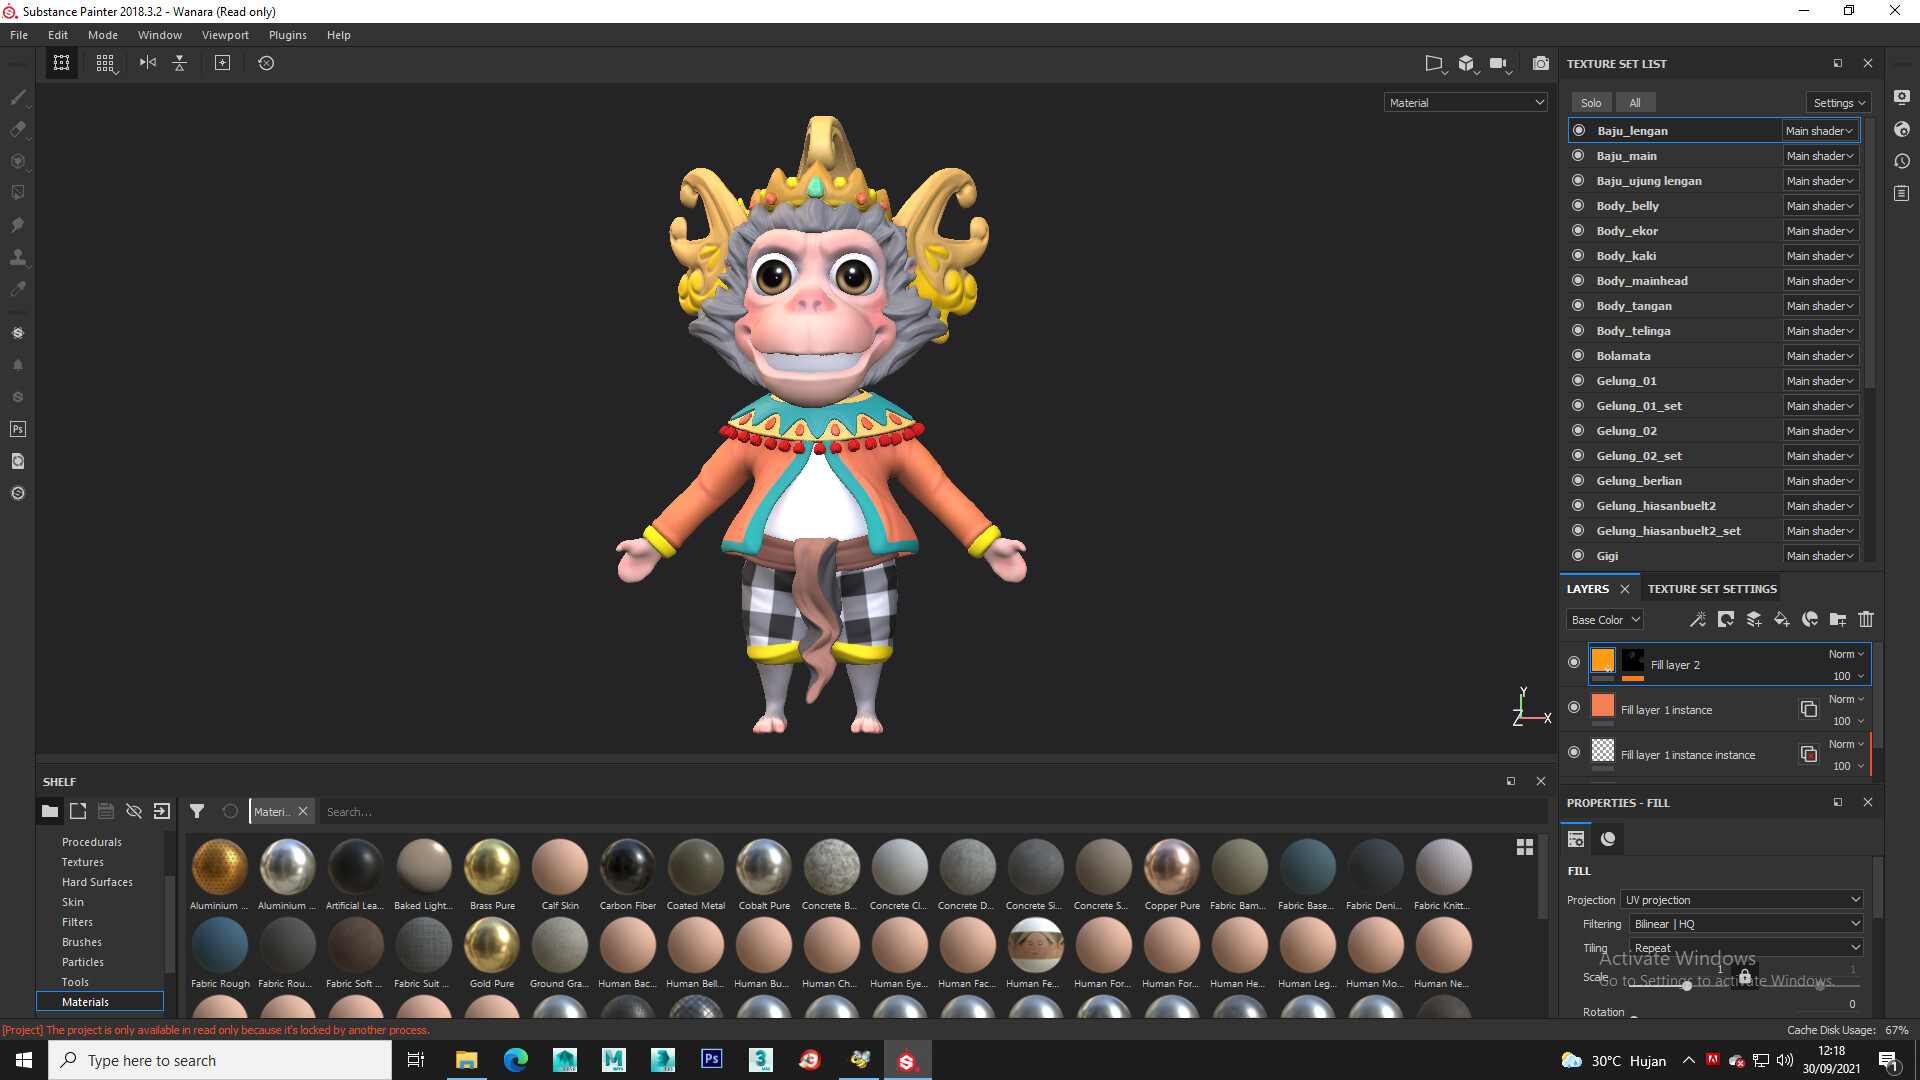
Task: Open the Material channel dropdown in viewport
Action: [x=1466, y=102]
